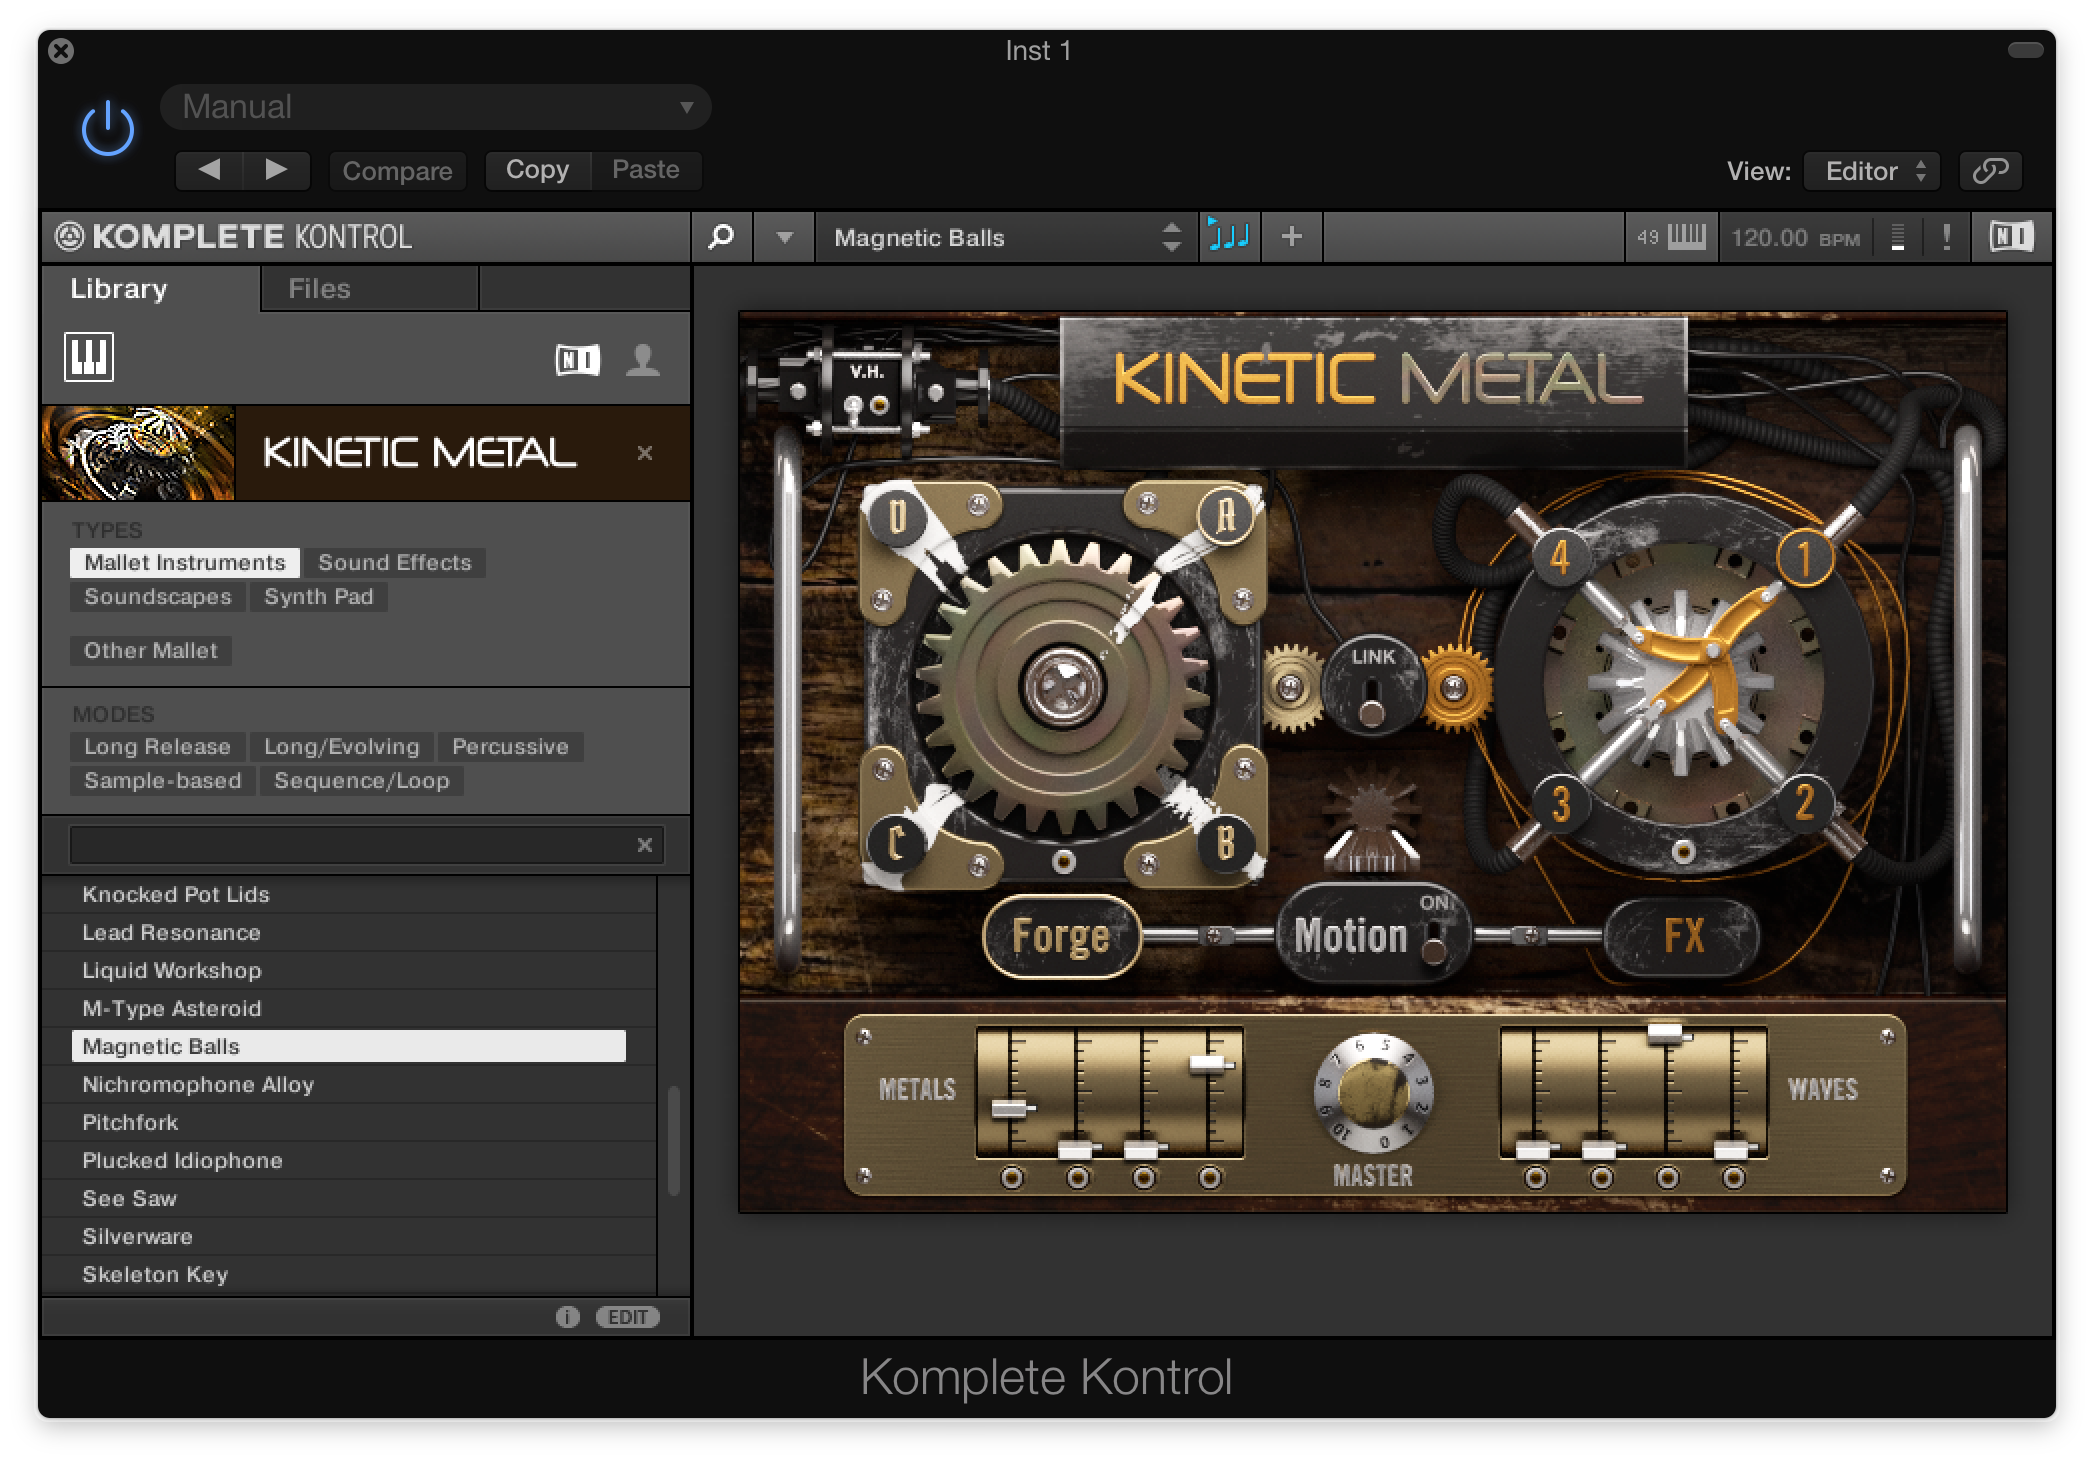This screenshot has height=1464, width=2094.
Task: Click the info icon next to EDIT
Action: [568, 1317]
